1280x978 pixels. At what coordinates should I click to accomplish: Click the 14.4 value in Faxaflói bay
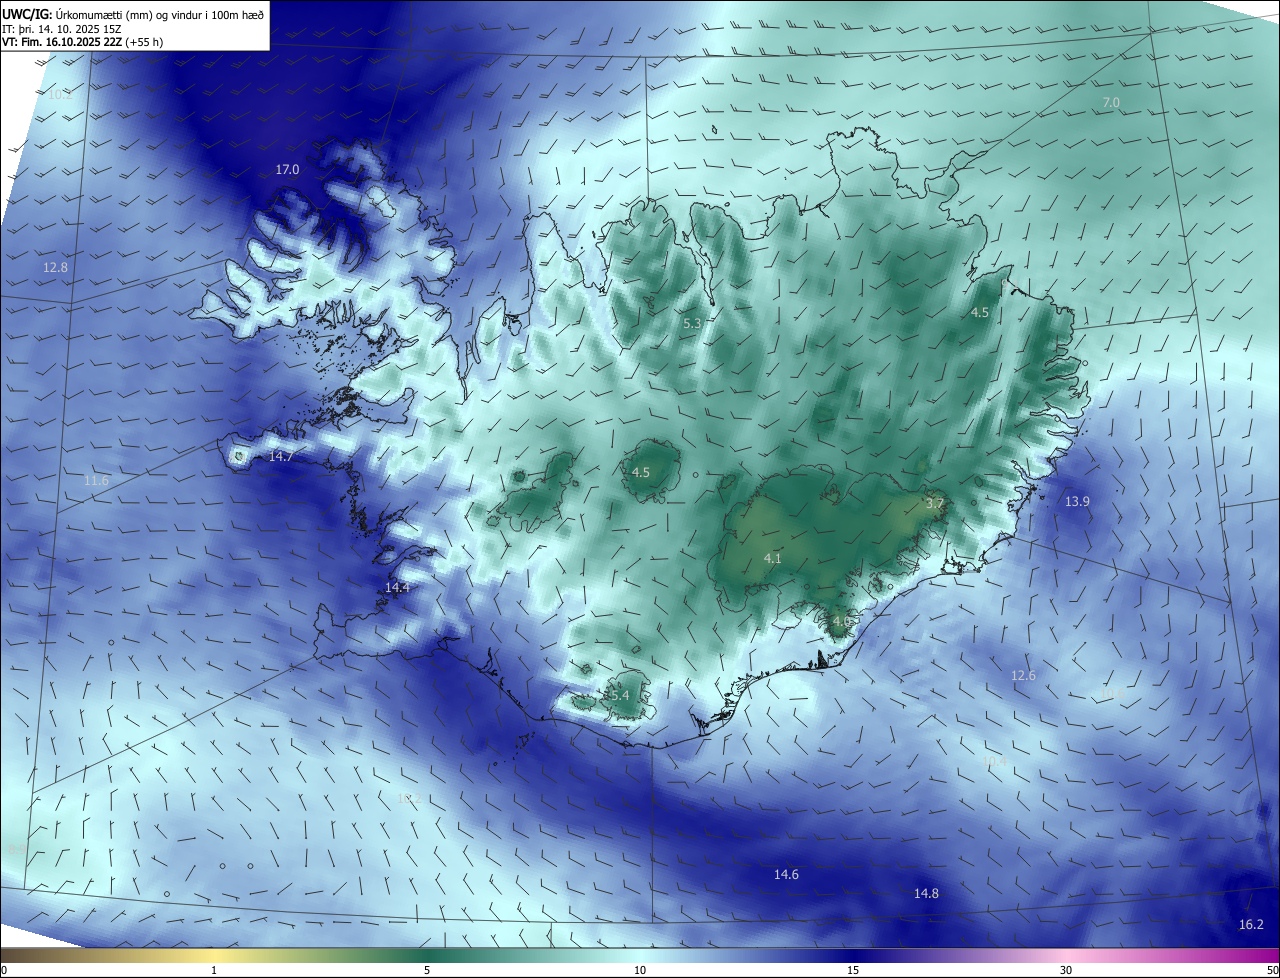coord(397,587)
